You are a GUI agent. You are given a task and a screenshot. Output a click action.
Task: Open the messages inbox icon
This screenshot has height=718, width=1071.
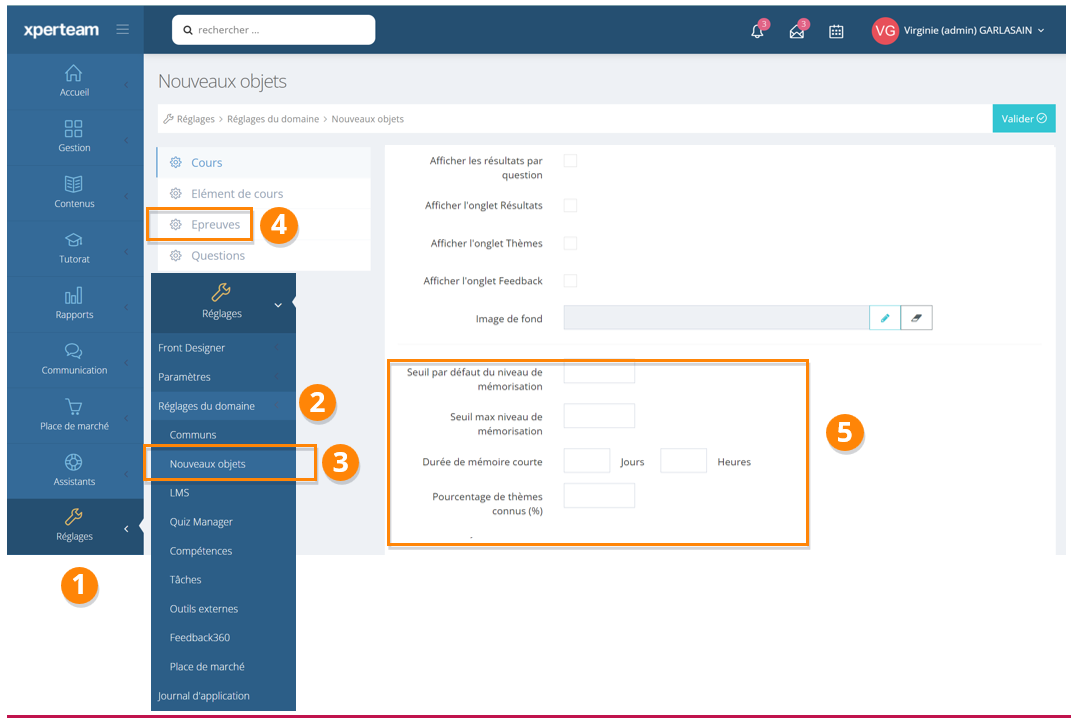pyautogui.click(x=797, y=31)
